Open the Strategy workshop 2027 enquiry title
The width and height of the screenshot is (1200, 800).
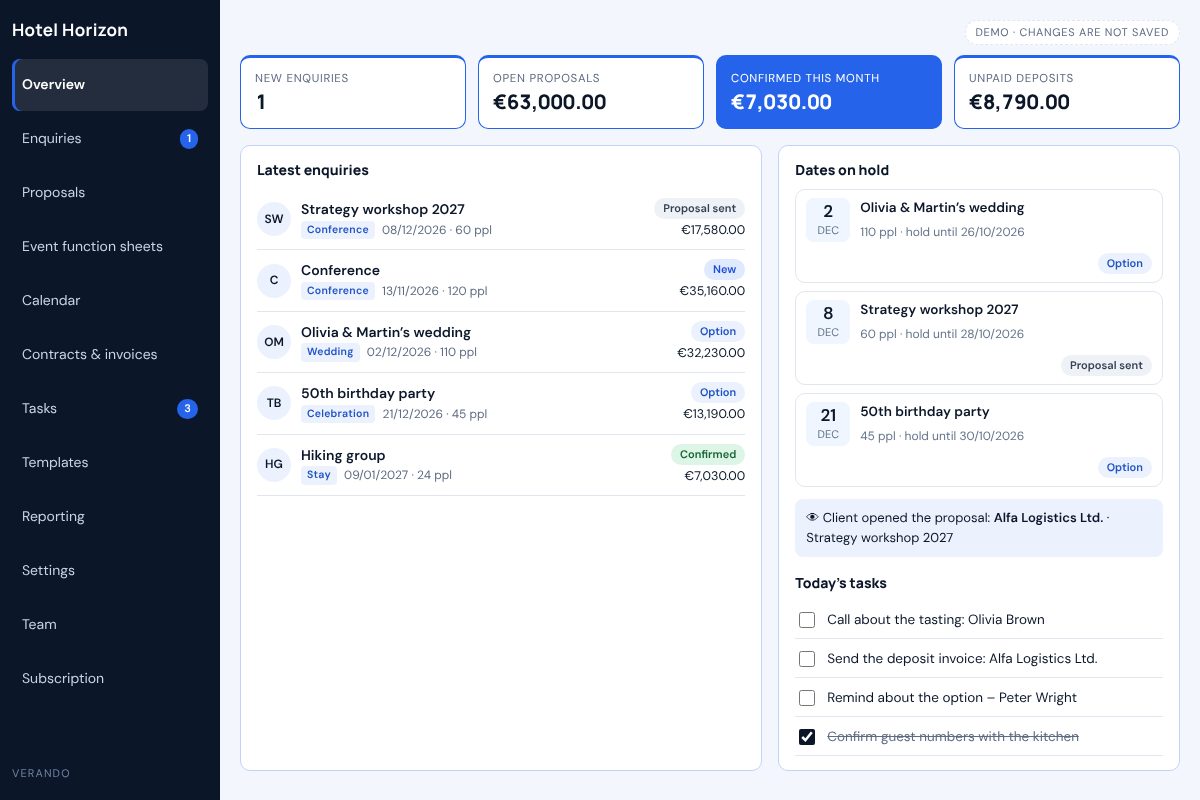pyautogui.click(x=383, y=209)
